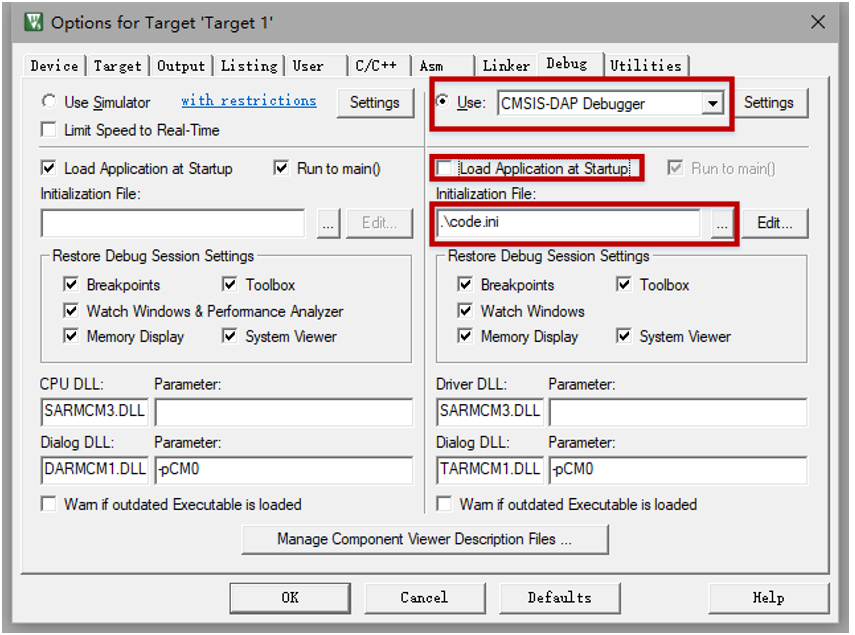The height and width of the screenshot is (635, 855).
Task: Click Edit button next to code.ini
Action: [x=775, y=224]
